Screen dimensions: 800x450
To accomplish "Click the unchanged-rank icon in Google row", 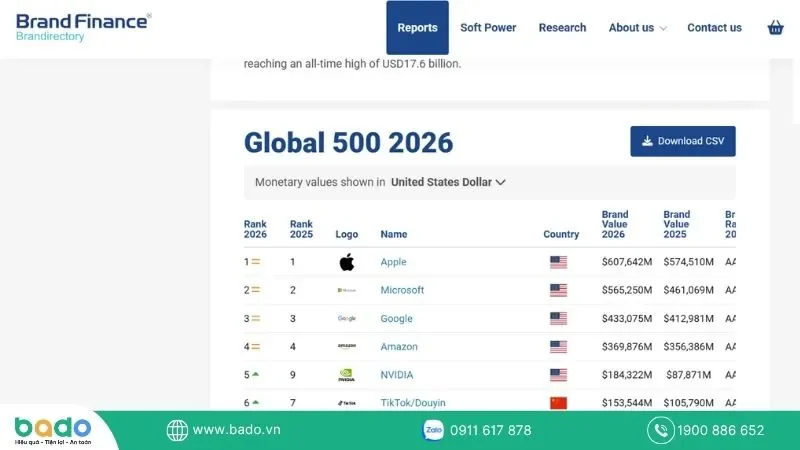I will point(256,318).
